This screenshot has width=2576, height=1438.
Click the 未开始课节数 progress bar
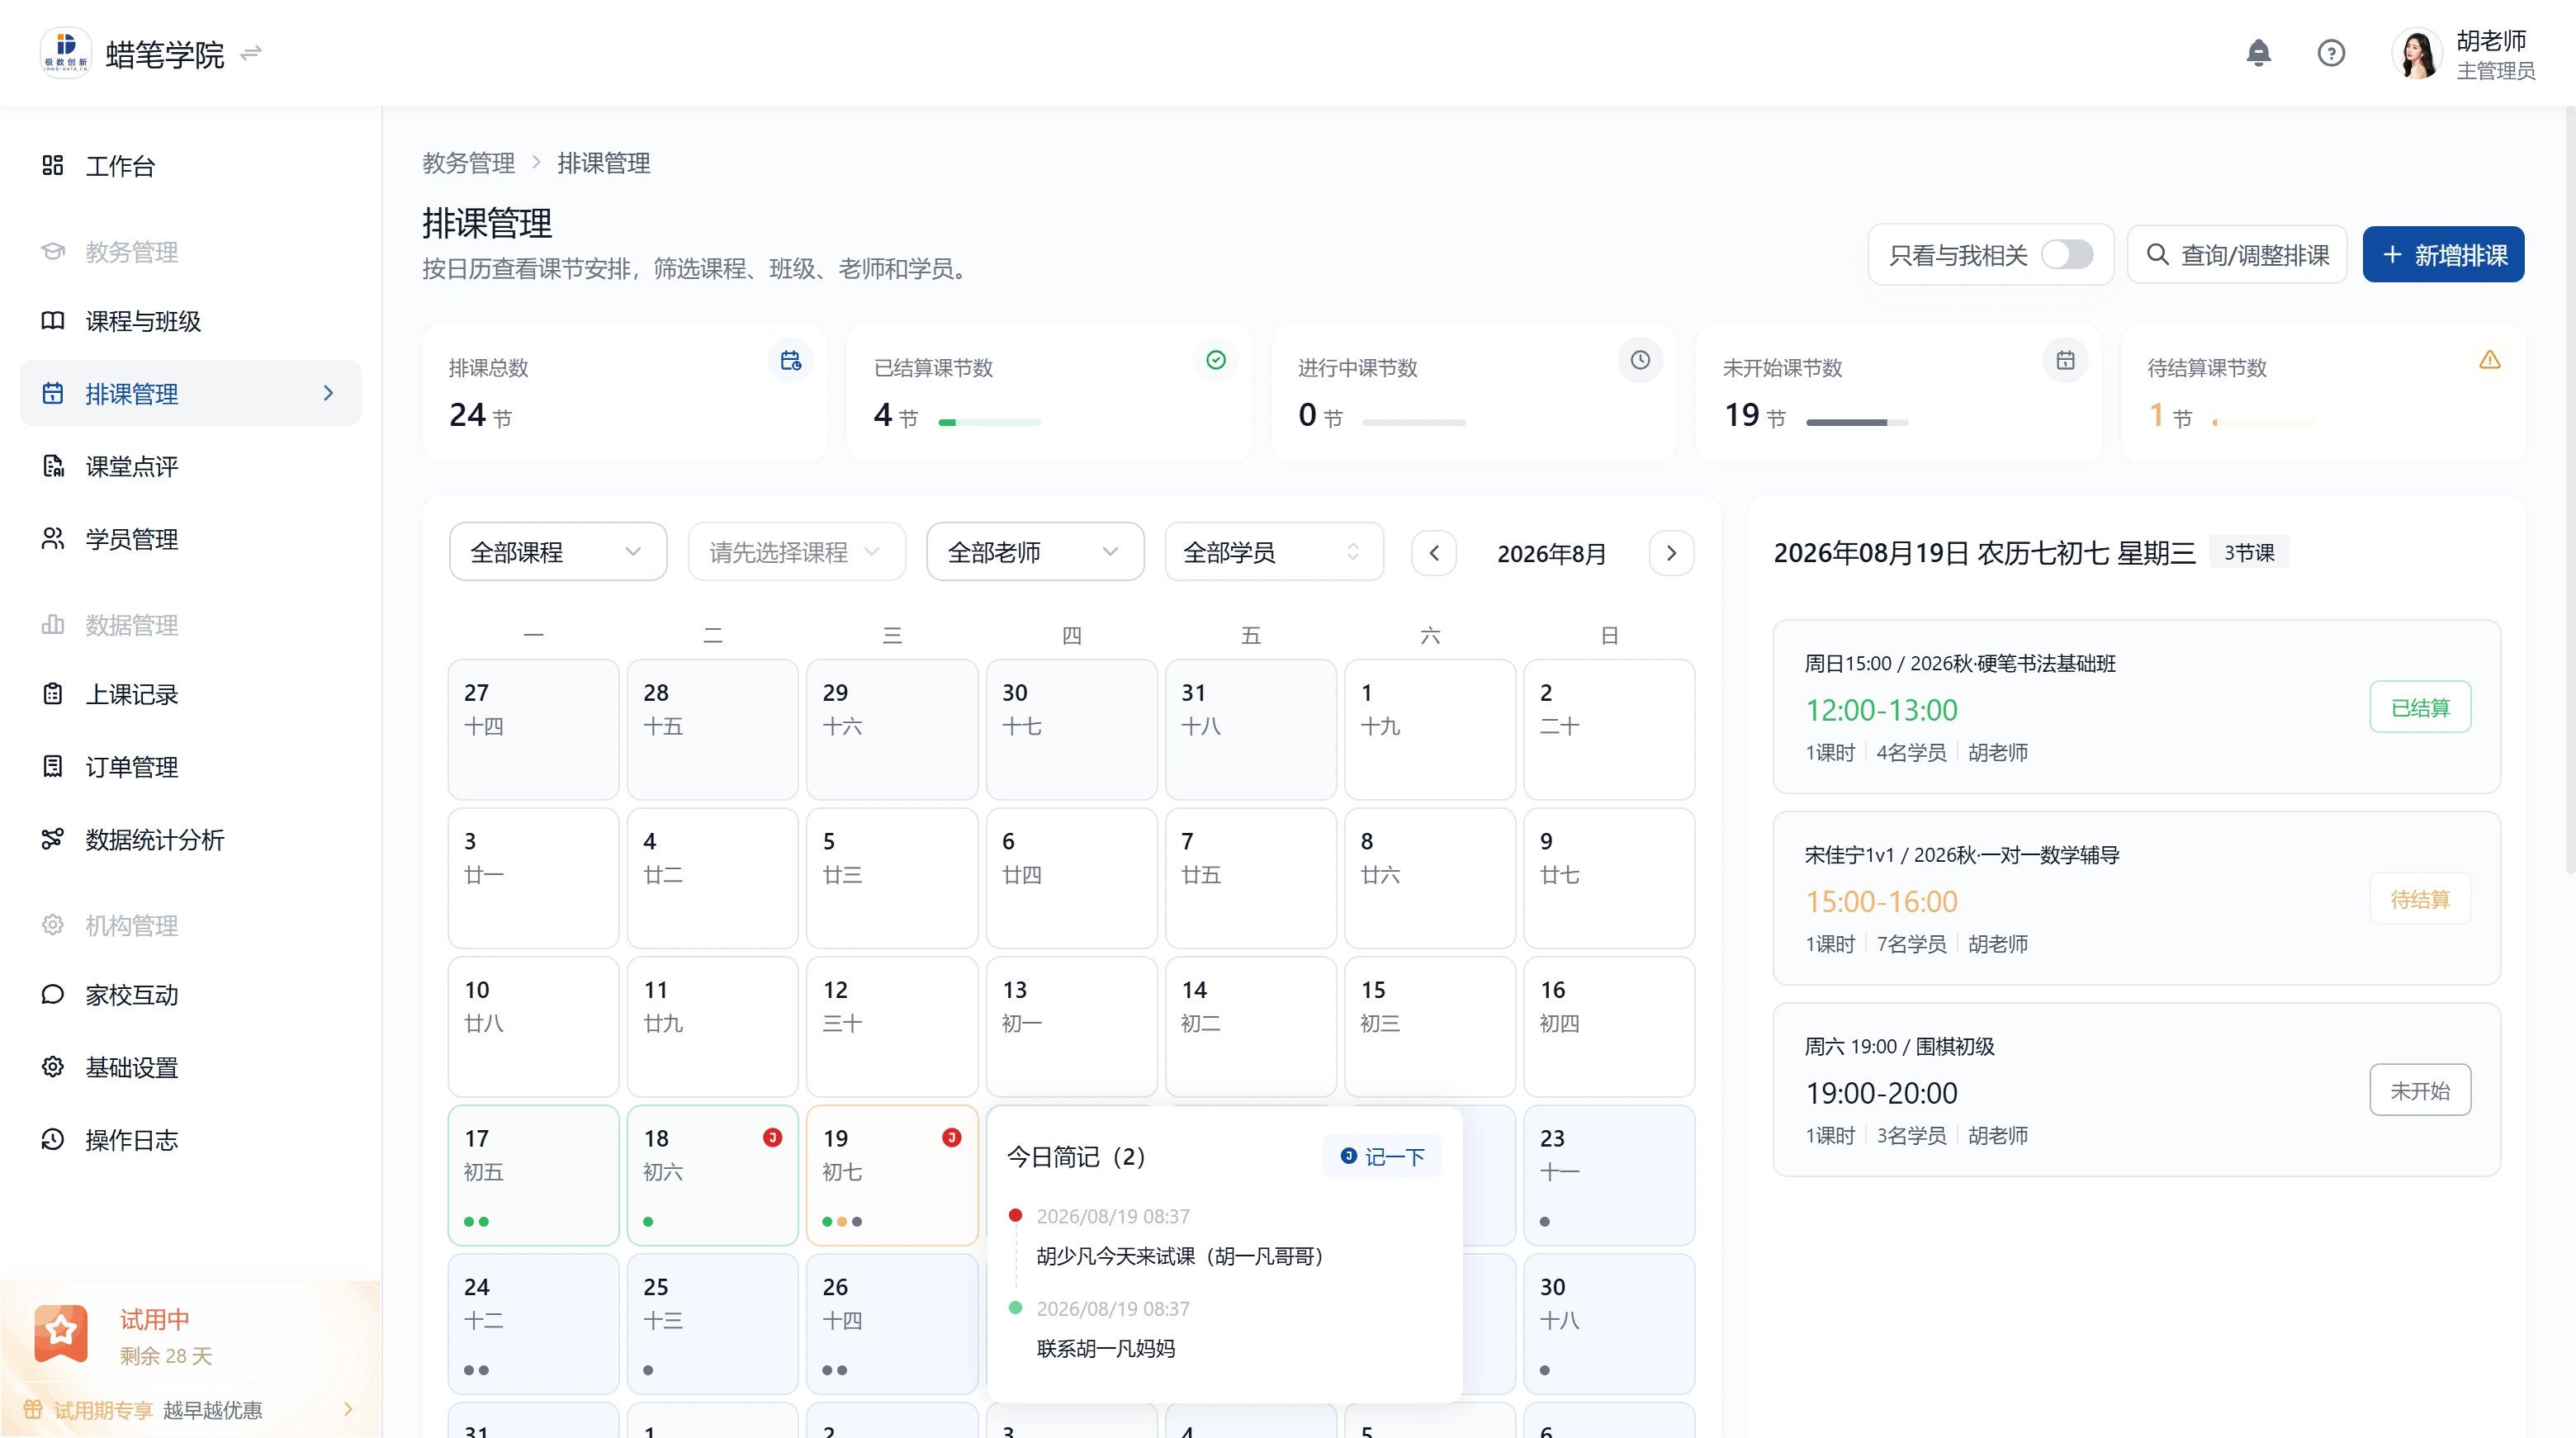click(1857, 423)
